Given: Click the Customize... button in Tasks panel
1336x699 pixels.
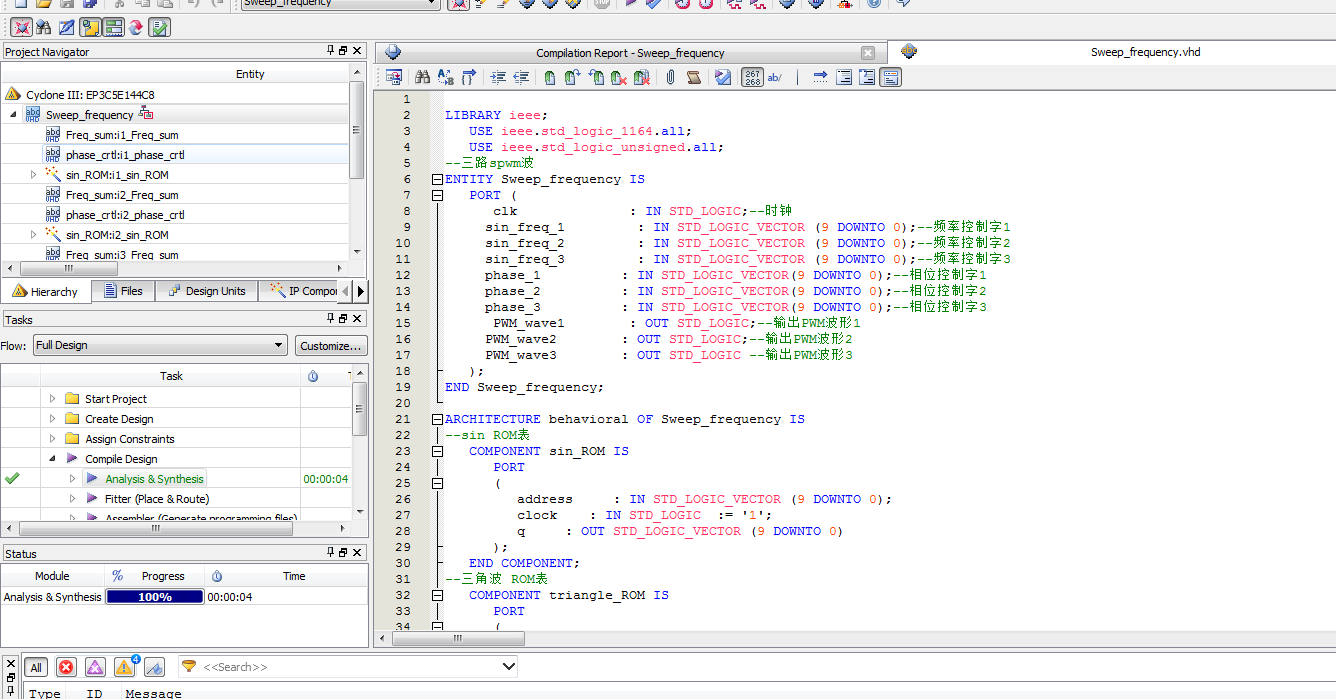Looking at the screenshot, I should point(330,345).
